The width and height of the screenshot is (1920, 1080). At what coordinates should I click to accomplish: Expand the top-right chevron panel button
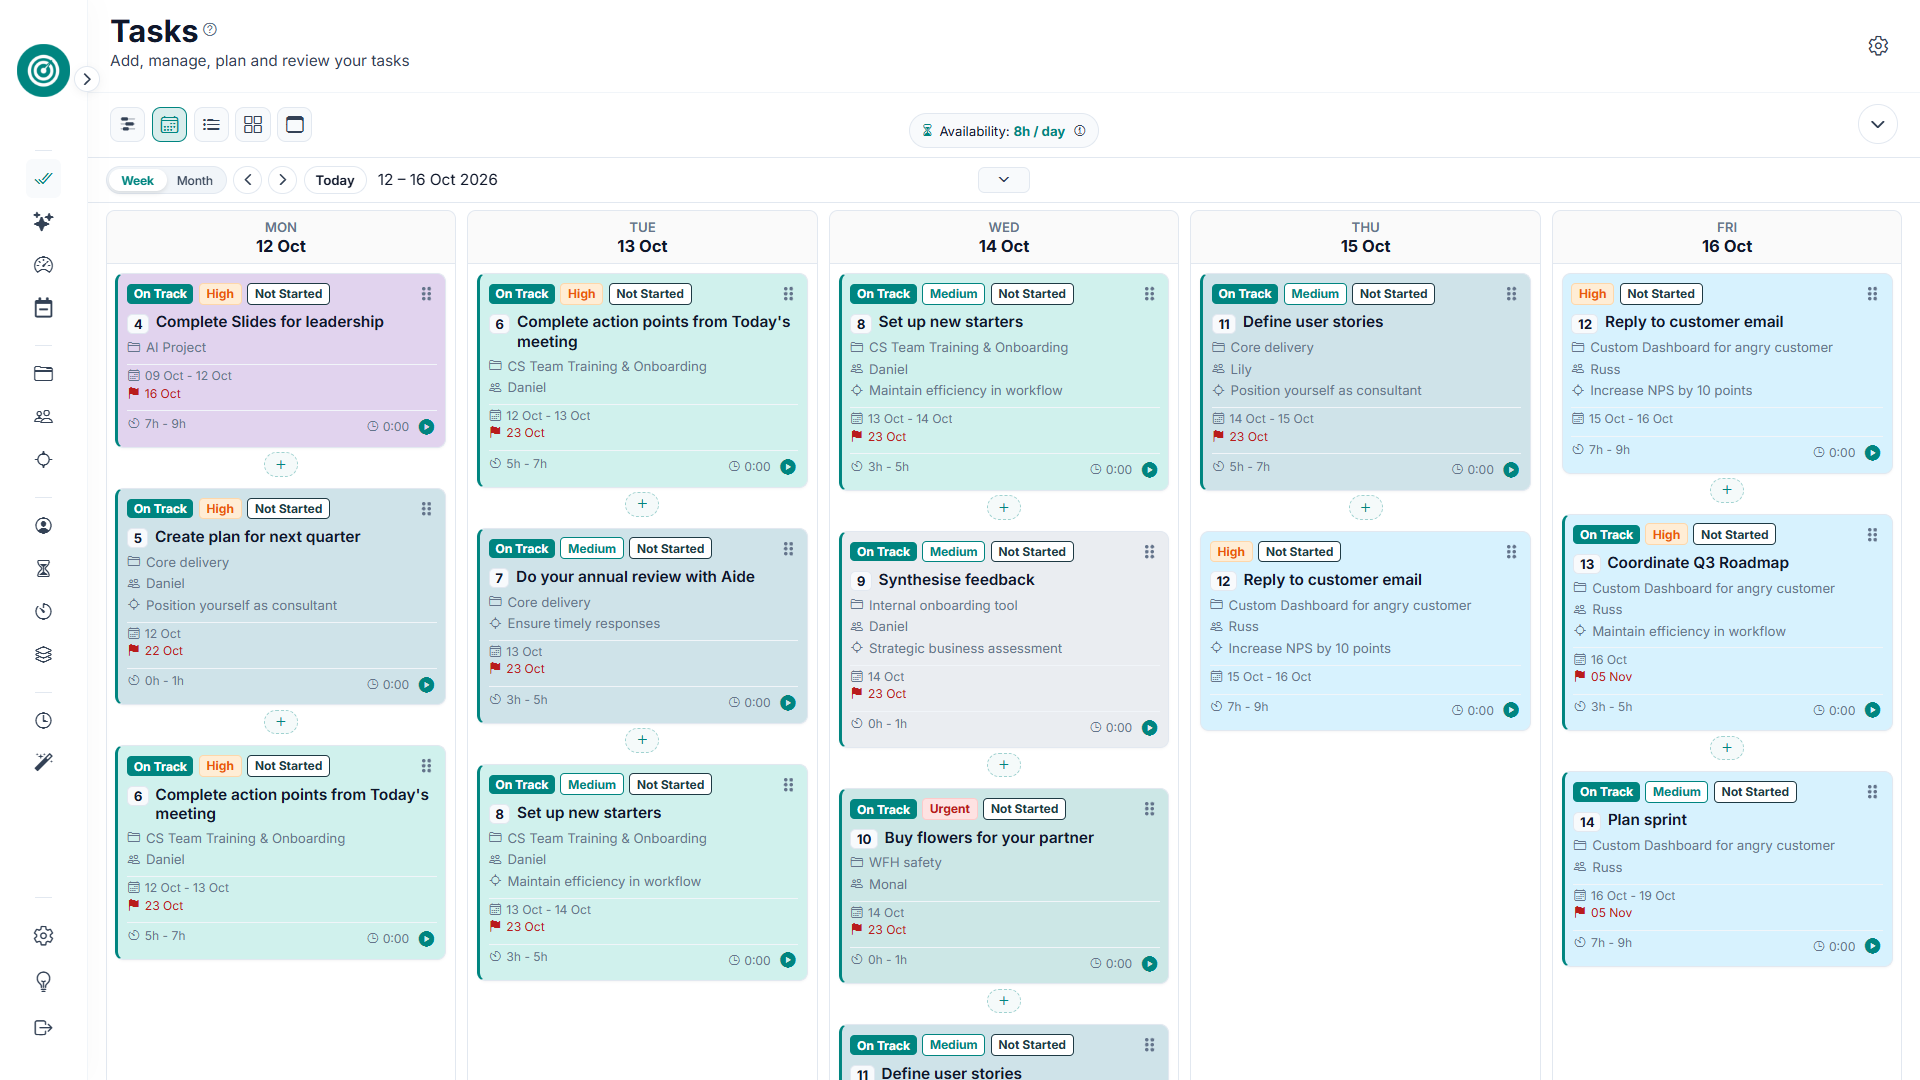pyautogui.click(x=1878, y=124)
